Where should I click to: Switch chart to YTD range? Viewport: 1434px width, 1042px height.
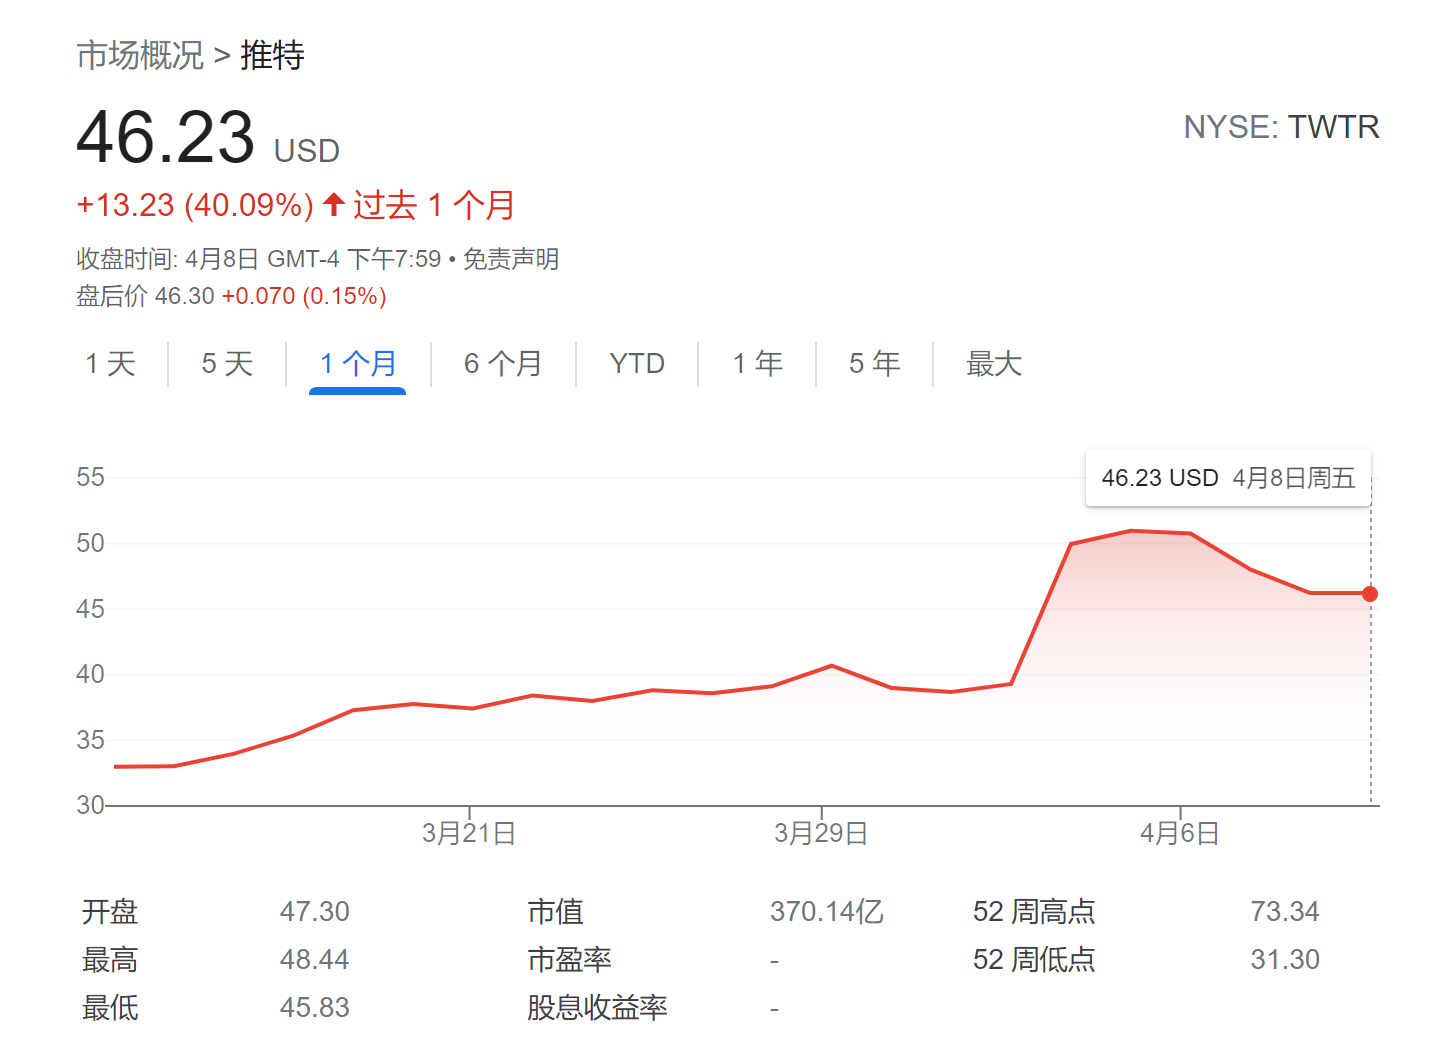[x=637, y=364]
